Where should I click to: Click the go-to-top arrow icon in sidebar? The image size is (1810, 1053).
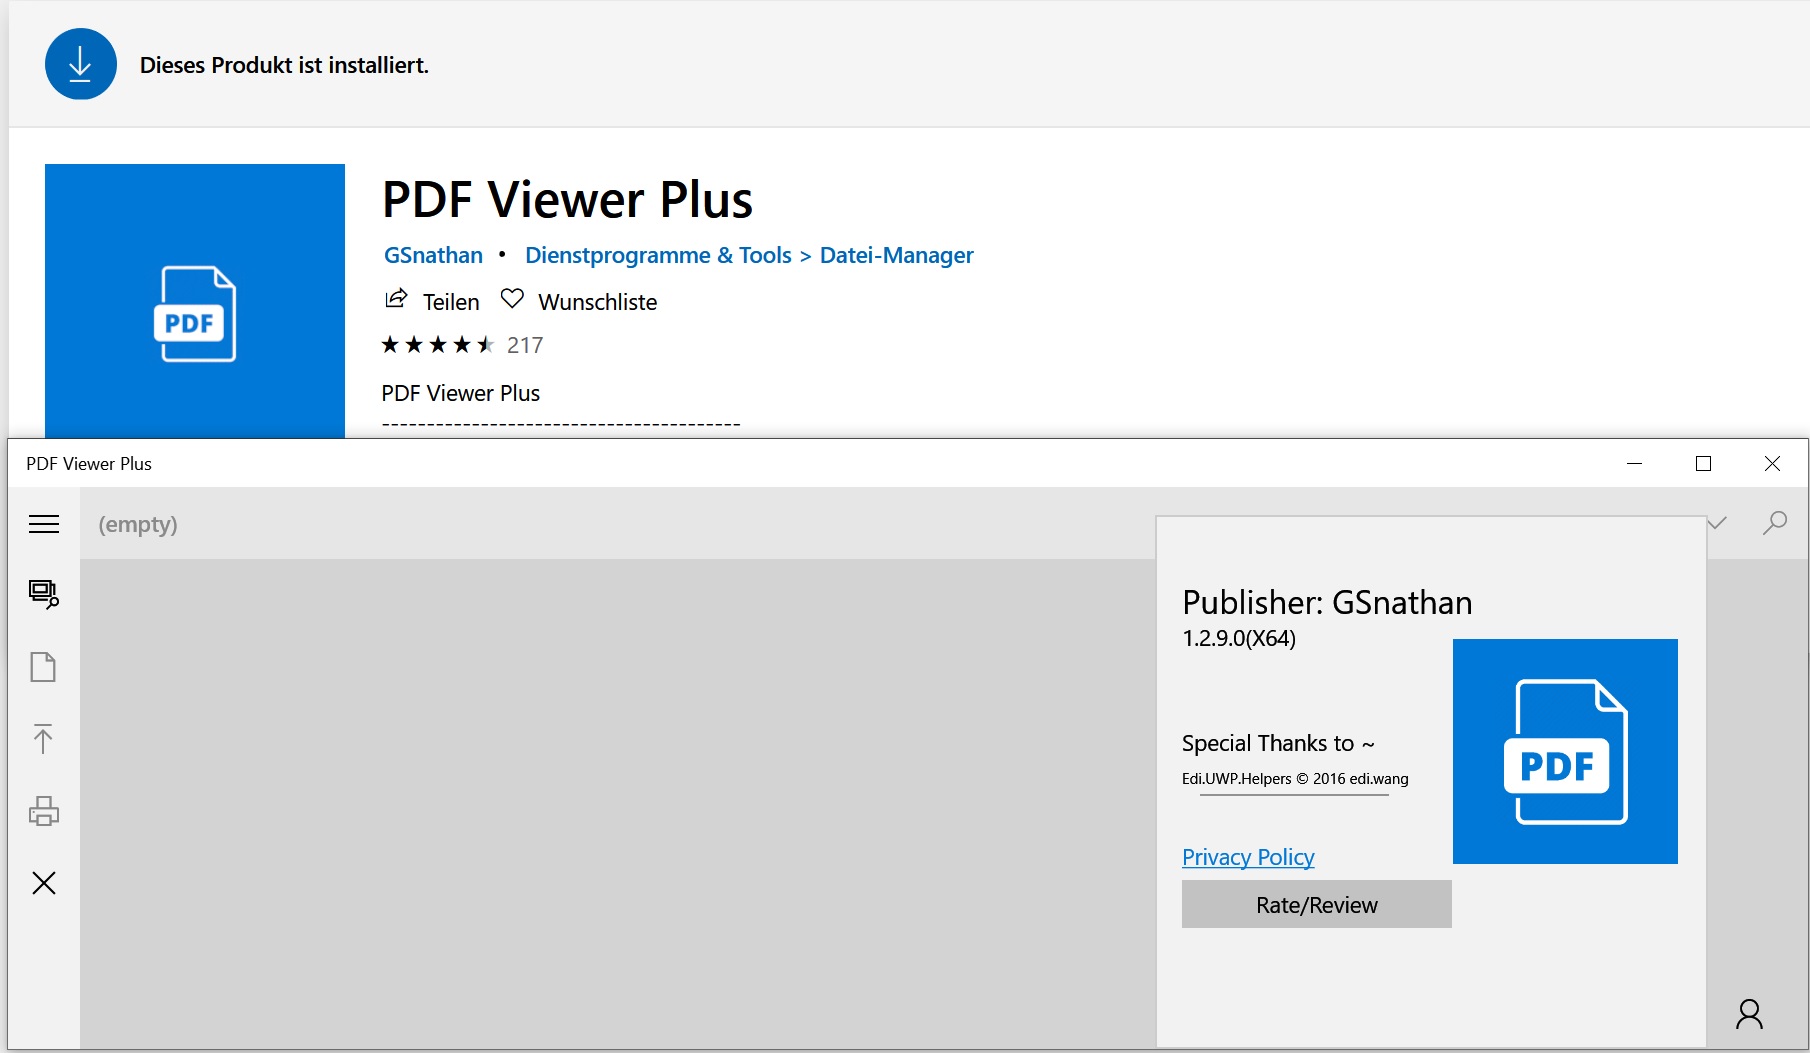tap(43, 739)
